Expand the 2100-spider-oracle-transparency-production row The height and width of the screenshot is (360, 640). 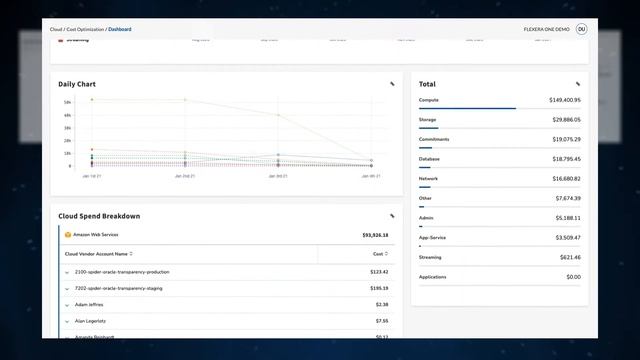(x=67, y=272)
